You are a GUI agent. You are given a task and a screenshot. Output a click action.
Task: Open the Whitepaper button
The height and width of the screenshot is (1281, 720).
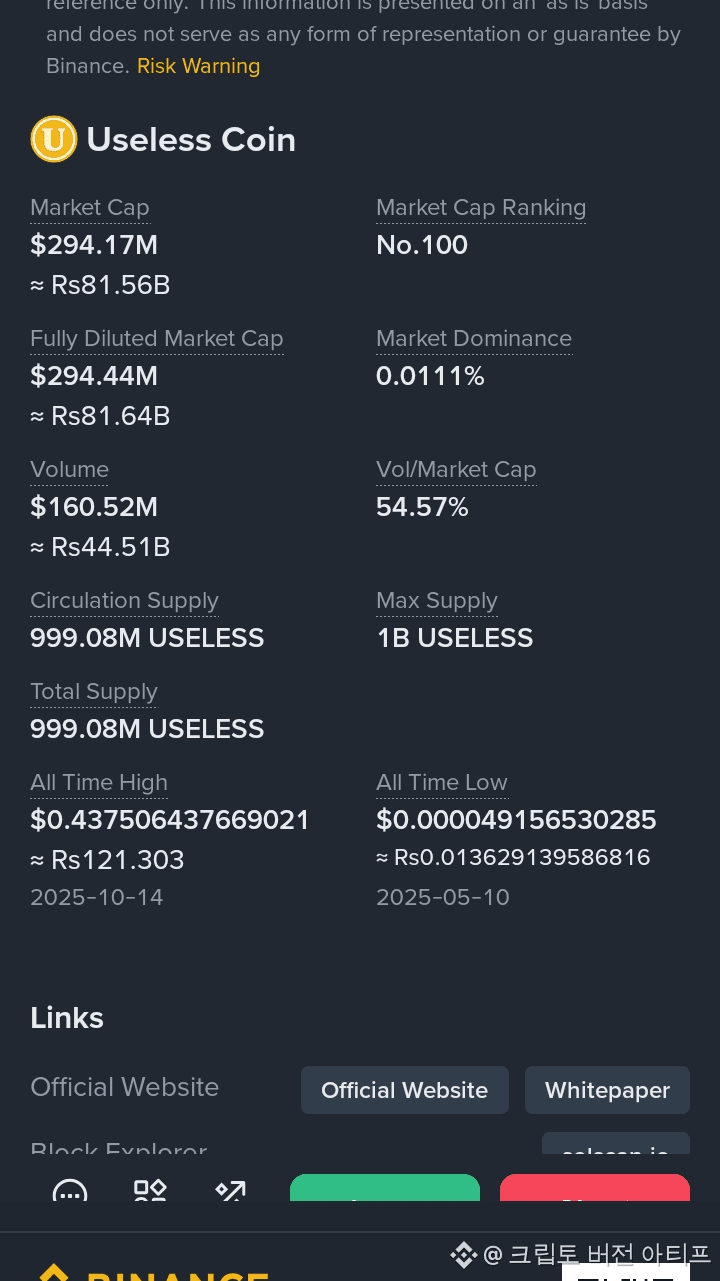pos(607,1090)
